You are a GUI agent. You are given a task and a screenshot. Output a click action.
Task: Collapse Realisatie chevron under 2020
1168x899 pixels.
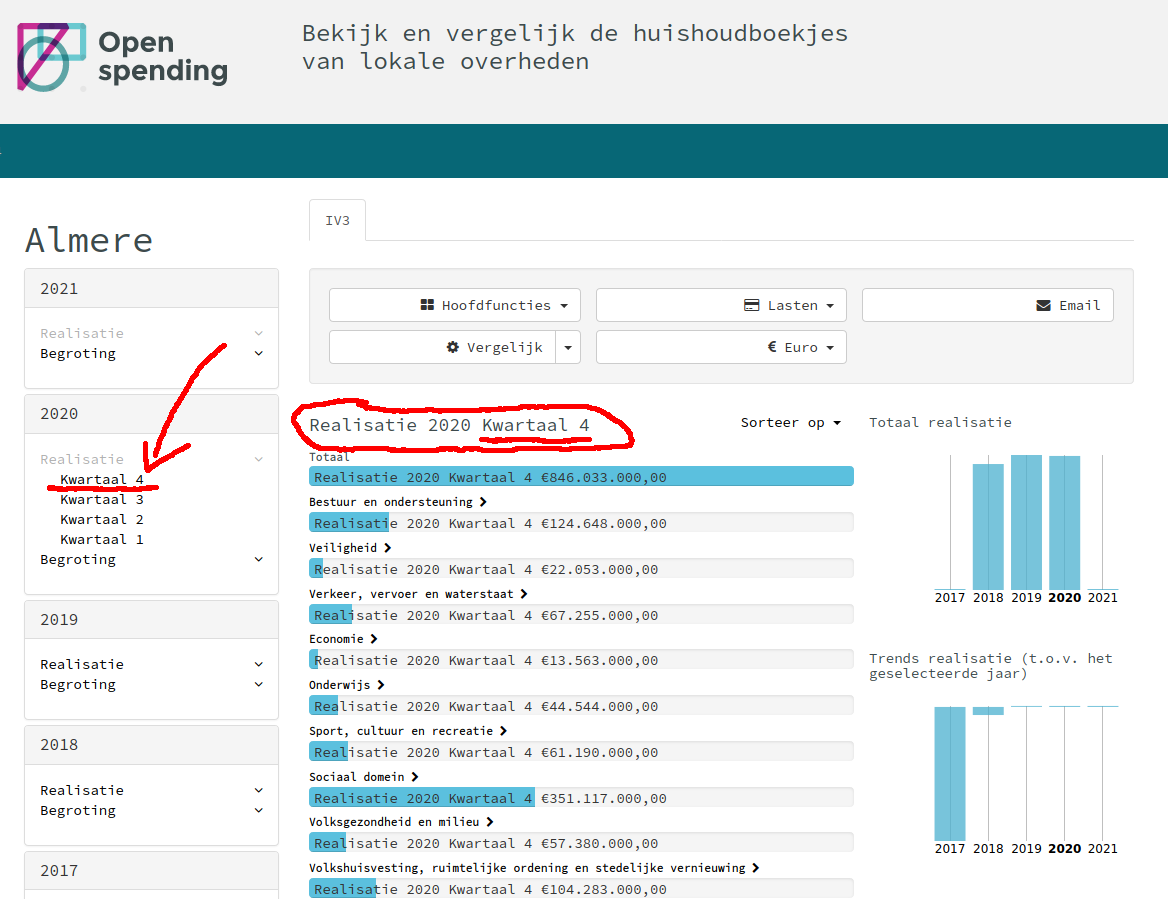[x=258, y=459]
